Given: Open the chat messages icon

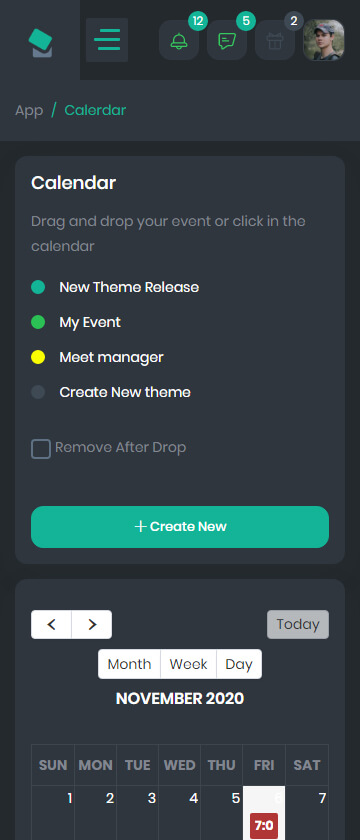Looking at the screenshot, I should pos(227,40).
